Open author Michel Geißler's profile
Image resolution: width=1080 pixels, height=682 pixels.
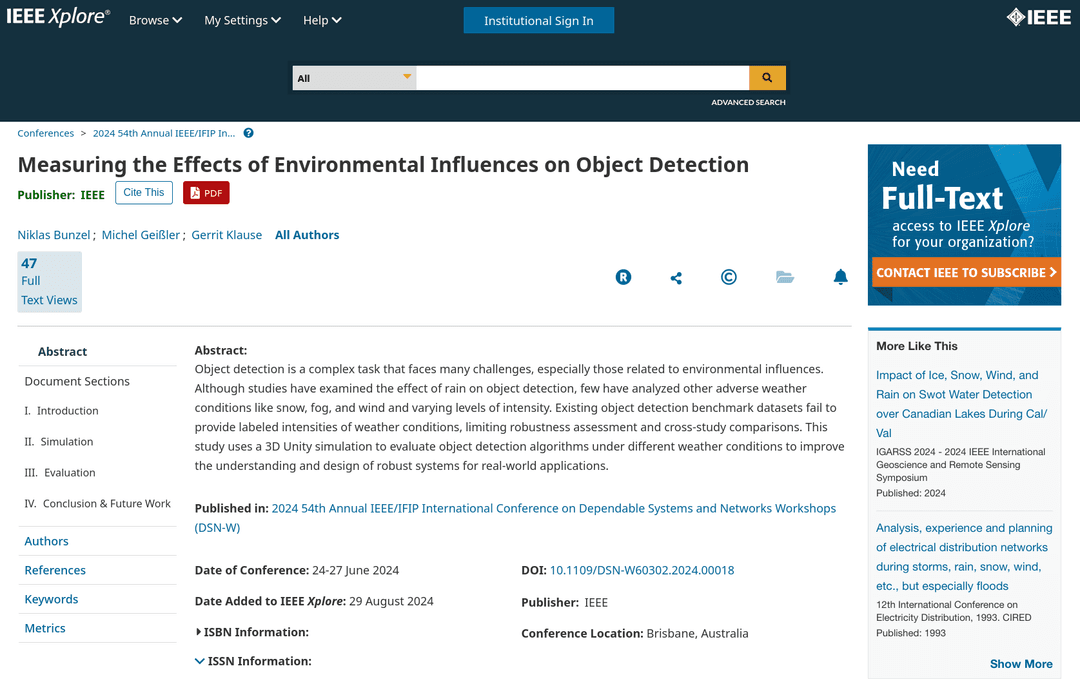pos(141,235)
